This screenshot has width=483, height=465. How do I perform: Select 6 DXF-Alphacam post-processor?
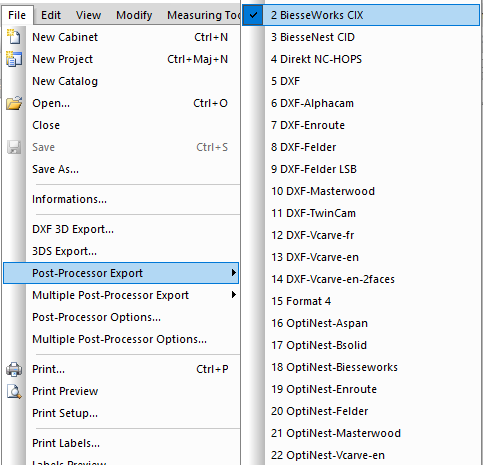point(361,103)
